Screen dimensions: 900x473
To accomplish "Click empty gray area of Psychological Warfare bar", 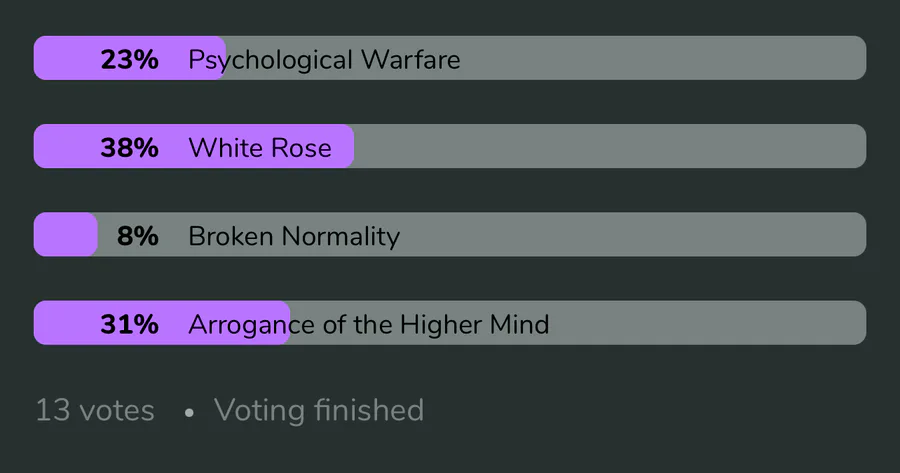I will 660,58.
